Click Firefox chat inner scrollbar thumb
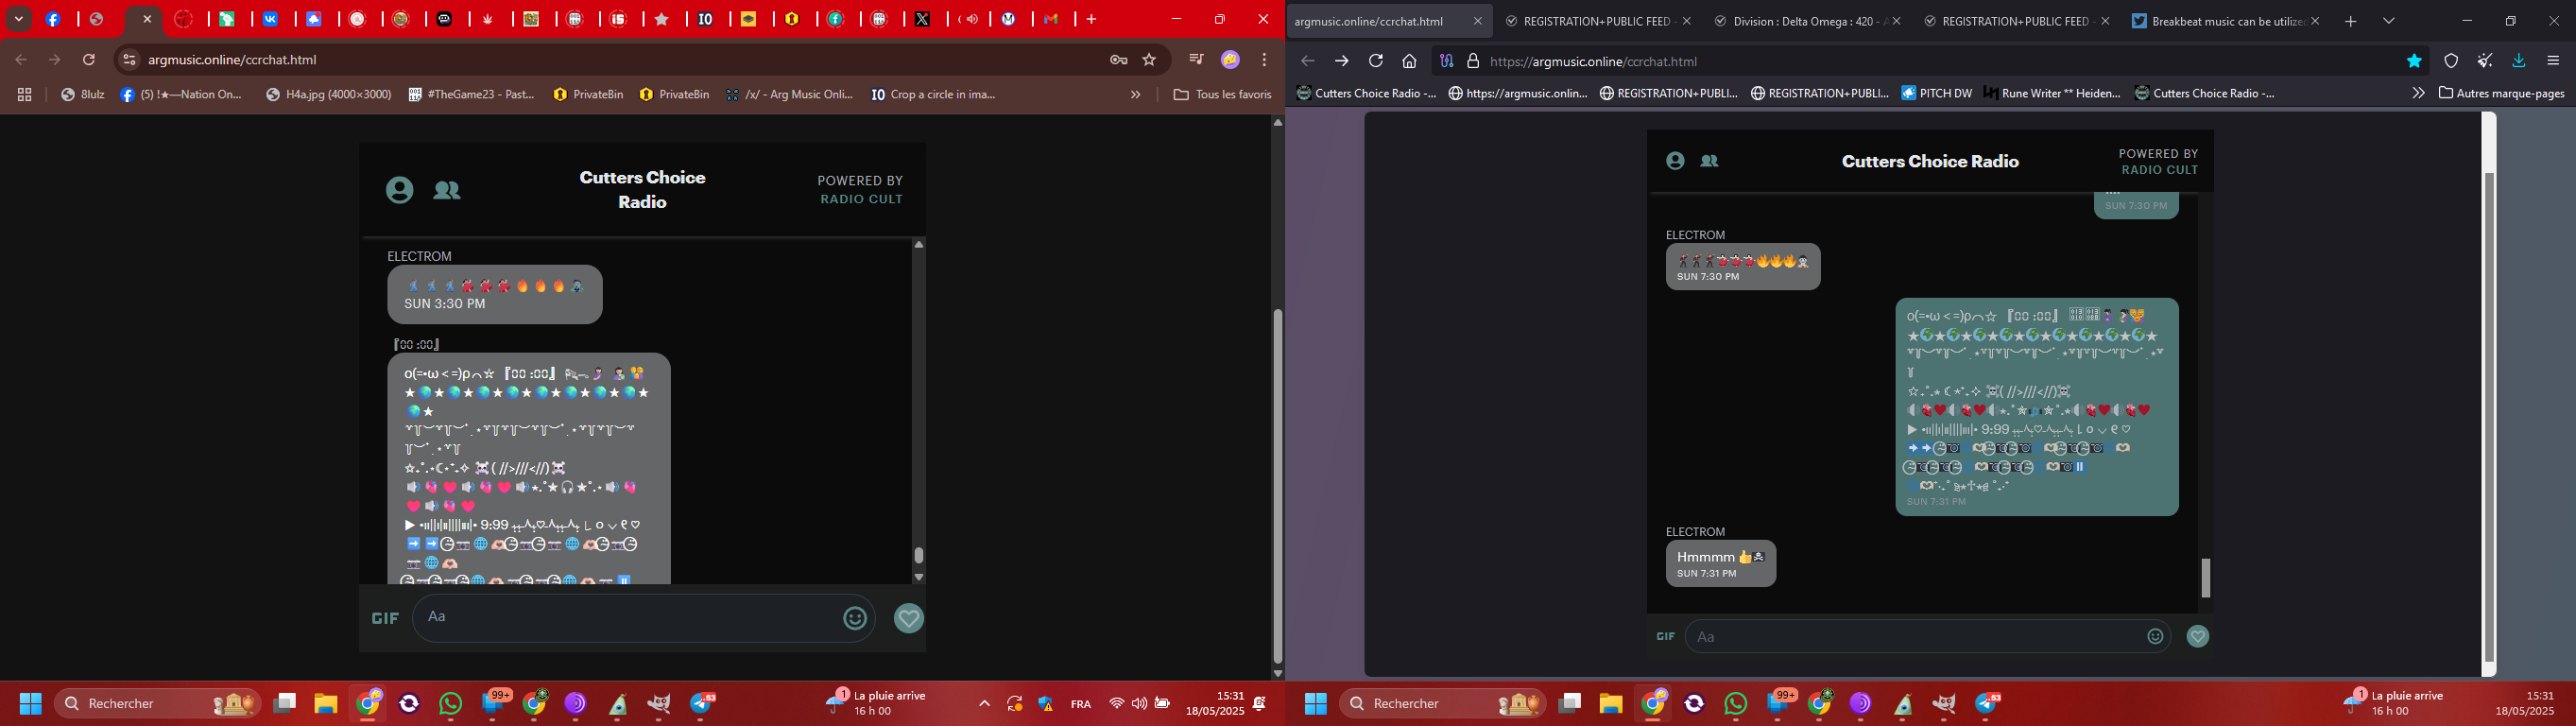2576x726 pixels. pyautogui.click(x=2205, y=578)
